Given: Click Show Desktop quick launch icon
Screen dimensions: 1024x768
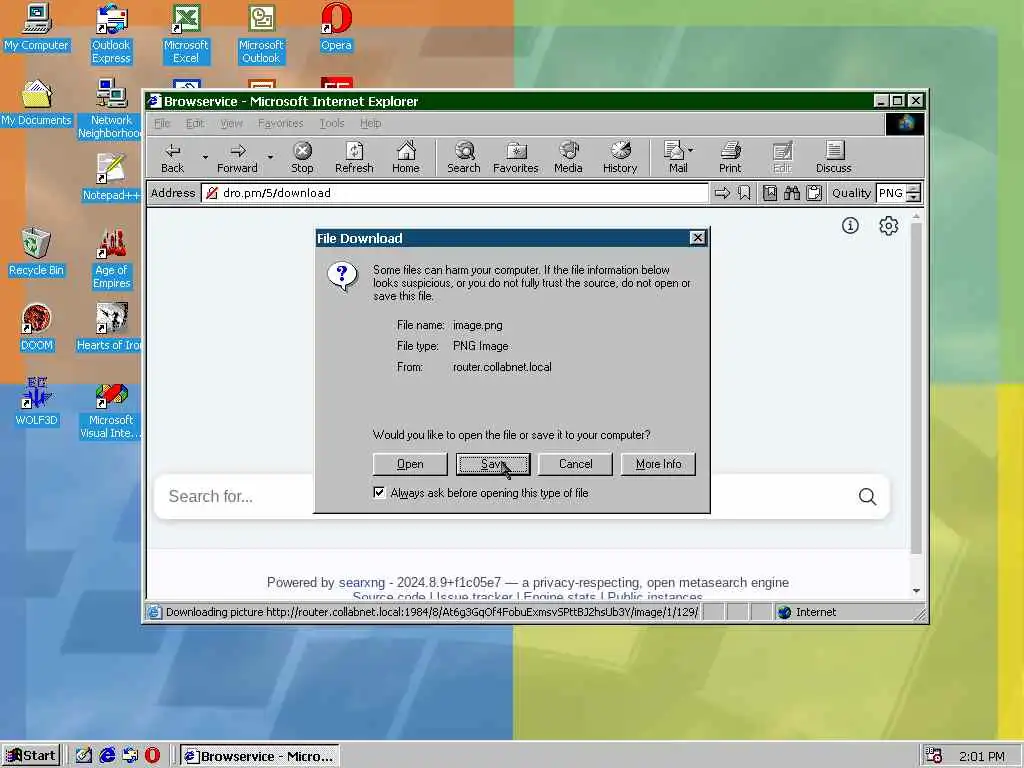Looking at the screenshot, I should (x=84, y=756).
